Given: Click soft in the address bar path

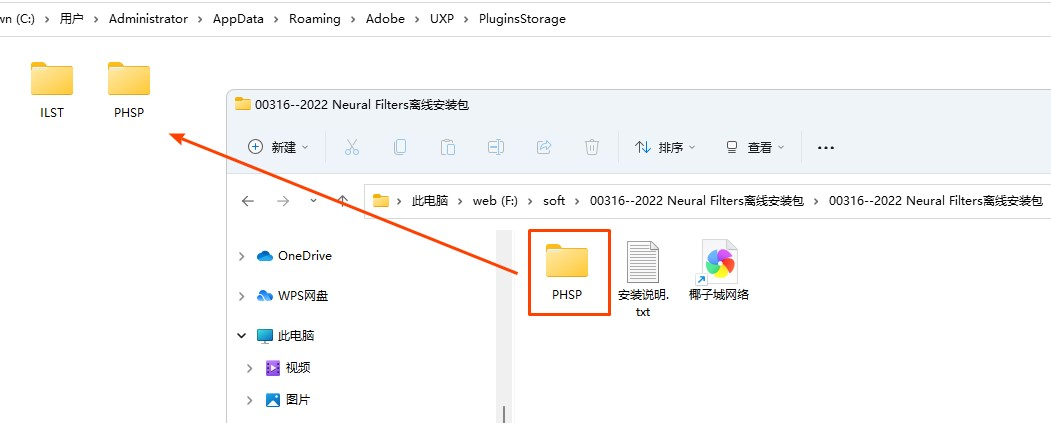Looking at the screenshot, I should pos(554,200).
